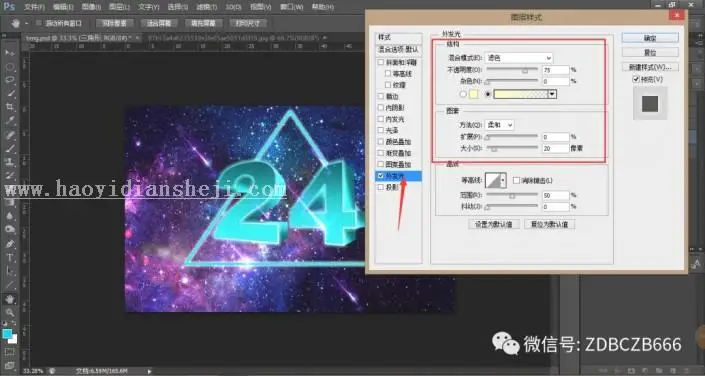Select the Lasso tool
The height and width of the screenshot is (376, 705).
pyautogui.click(x=10, y=81)
